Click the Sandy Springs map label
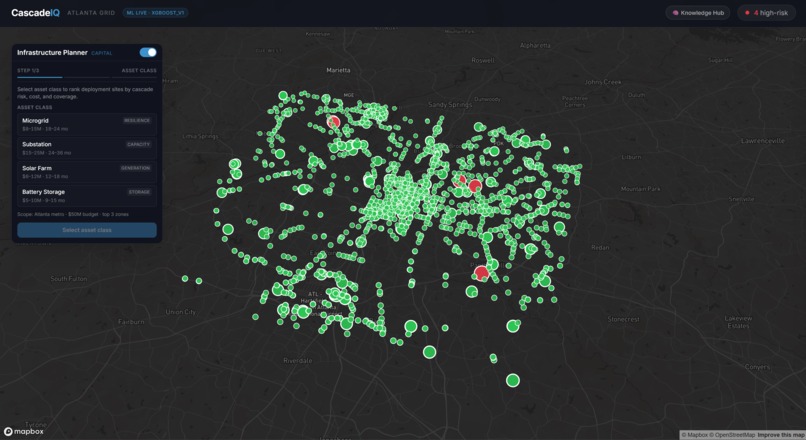The height and width of the screenshot is (440, 806). tap(450, 104)
